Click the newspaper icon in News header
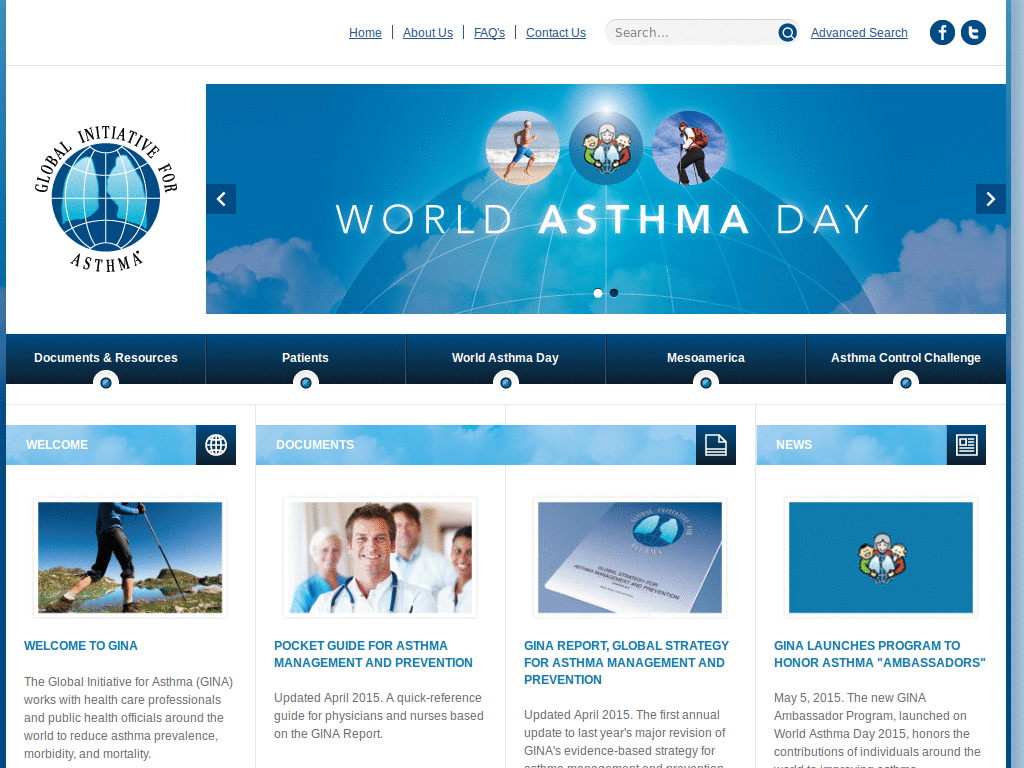 tap(967, 445)
